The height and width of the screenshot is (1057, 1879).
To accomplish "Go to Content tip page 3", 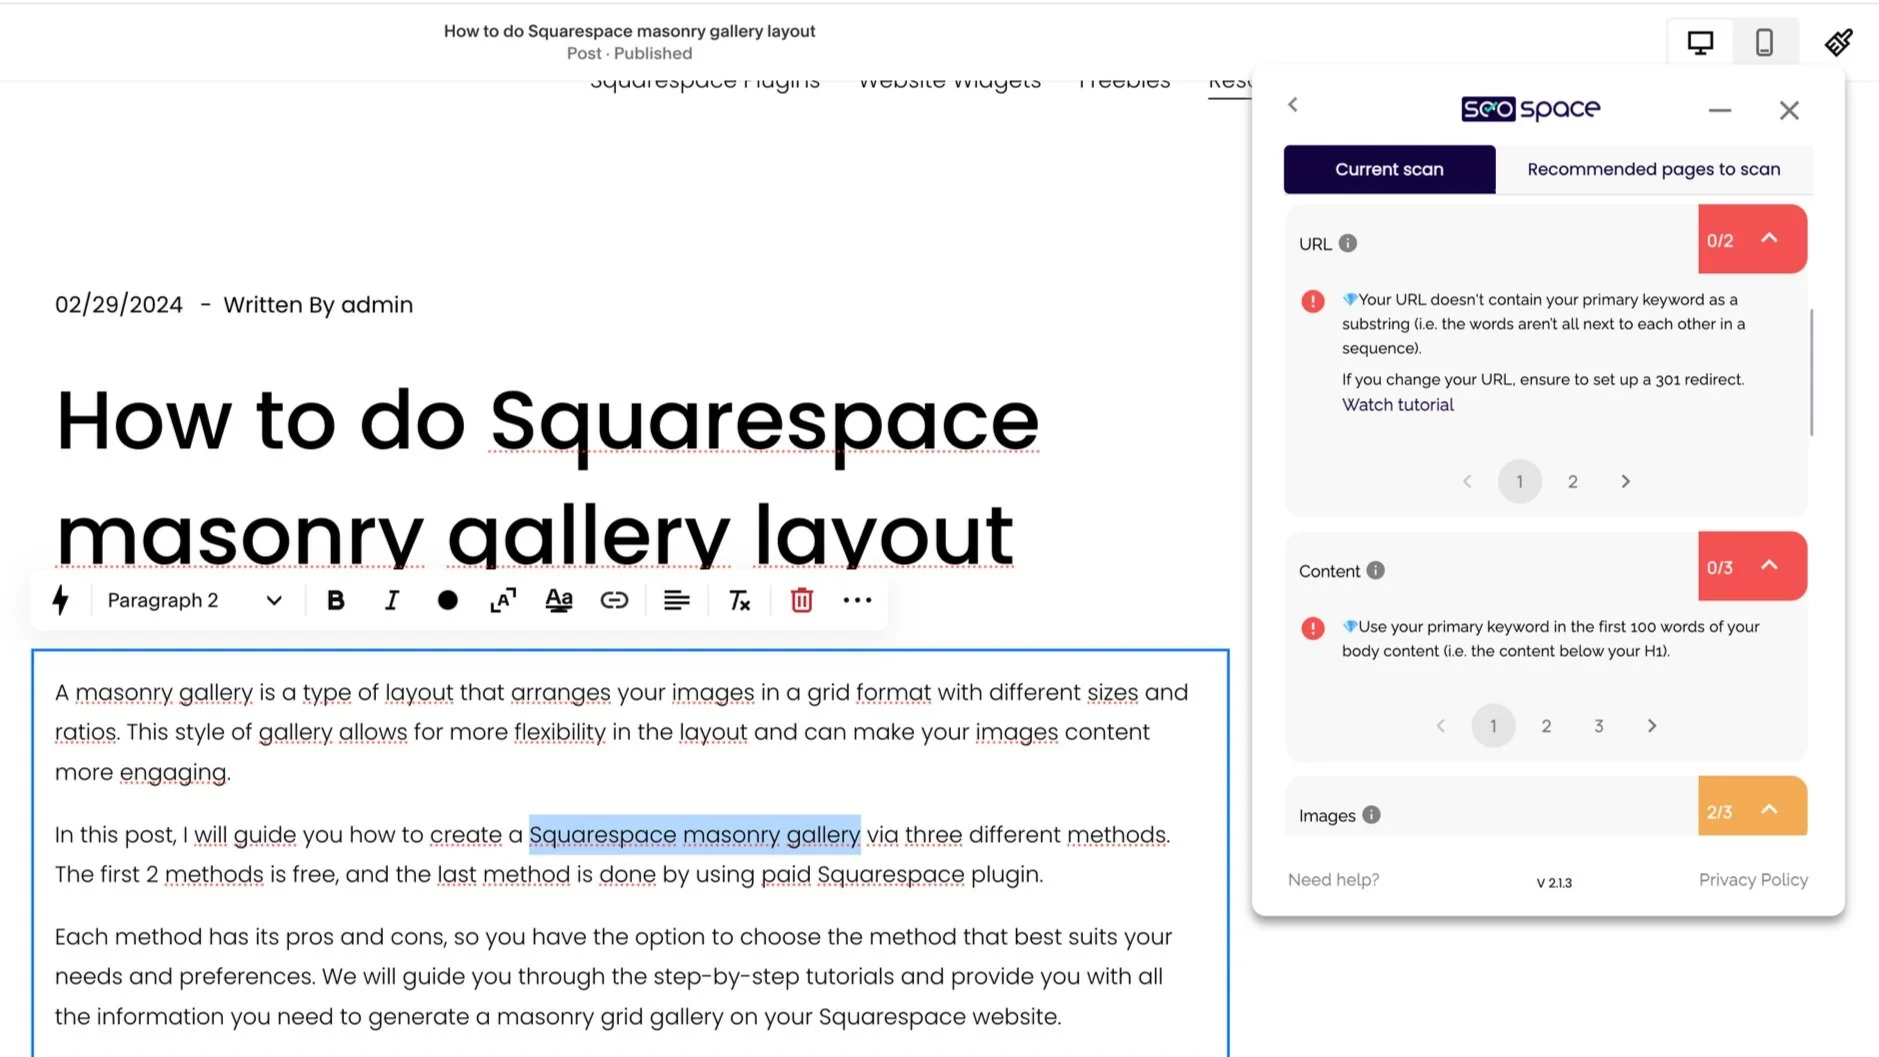I will [x=1599, y=726].
